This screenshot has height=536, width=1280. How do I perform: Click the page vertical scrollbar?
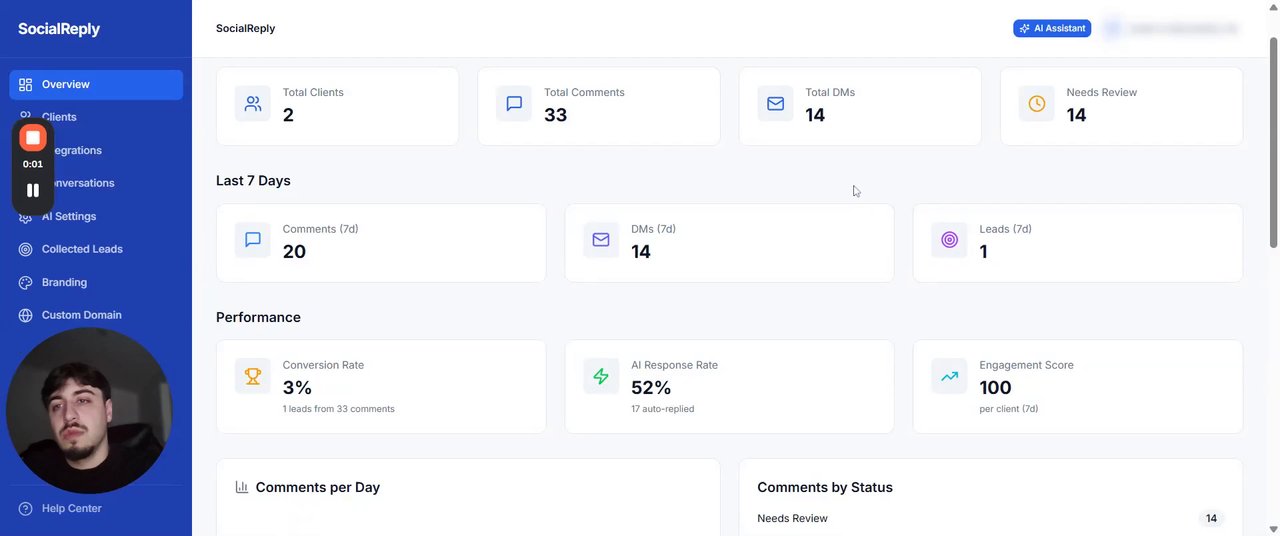(x=1273, y=142)
